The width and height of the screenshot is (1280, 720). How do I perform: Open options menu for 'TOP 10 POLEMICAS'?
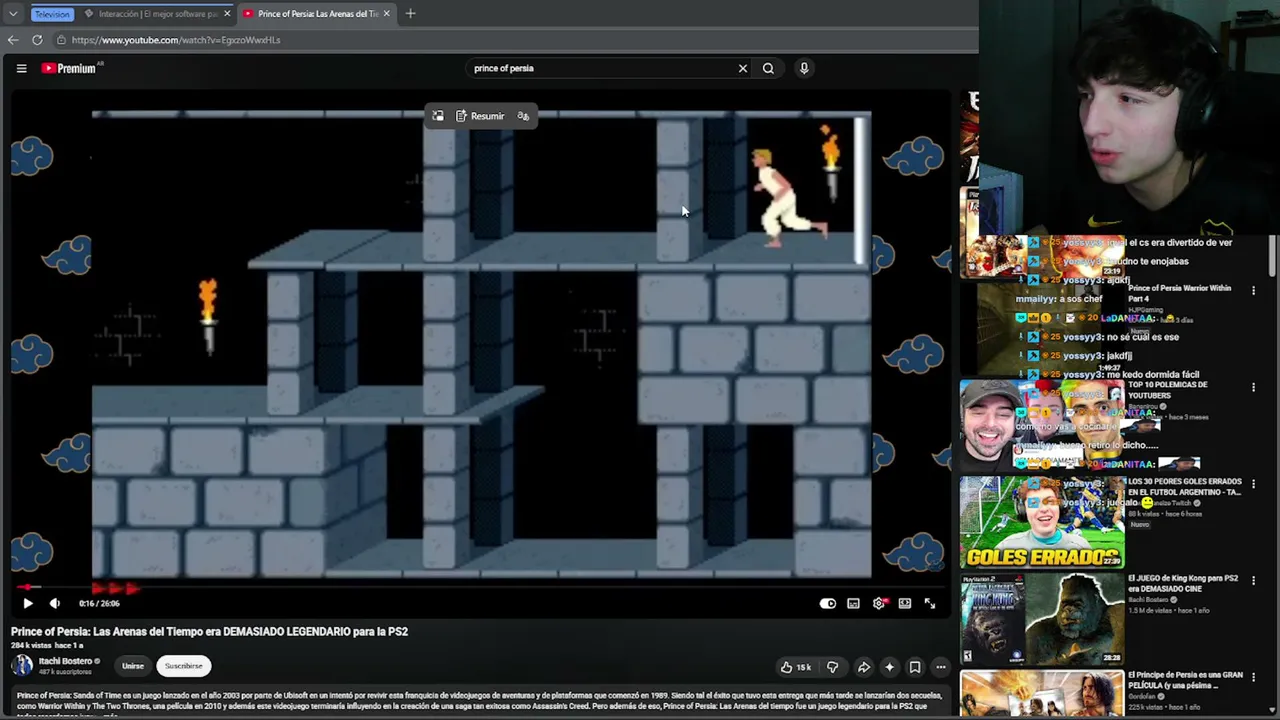(x=1254, y=387)
